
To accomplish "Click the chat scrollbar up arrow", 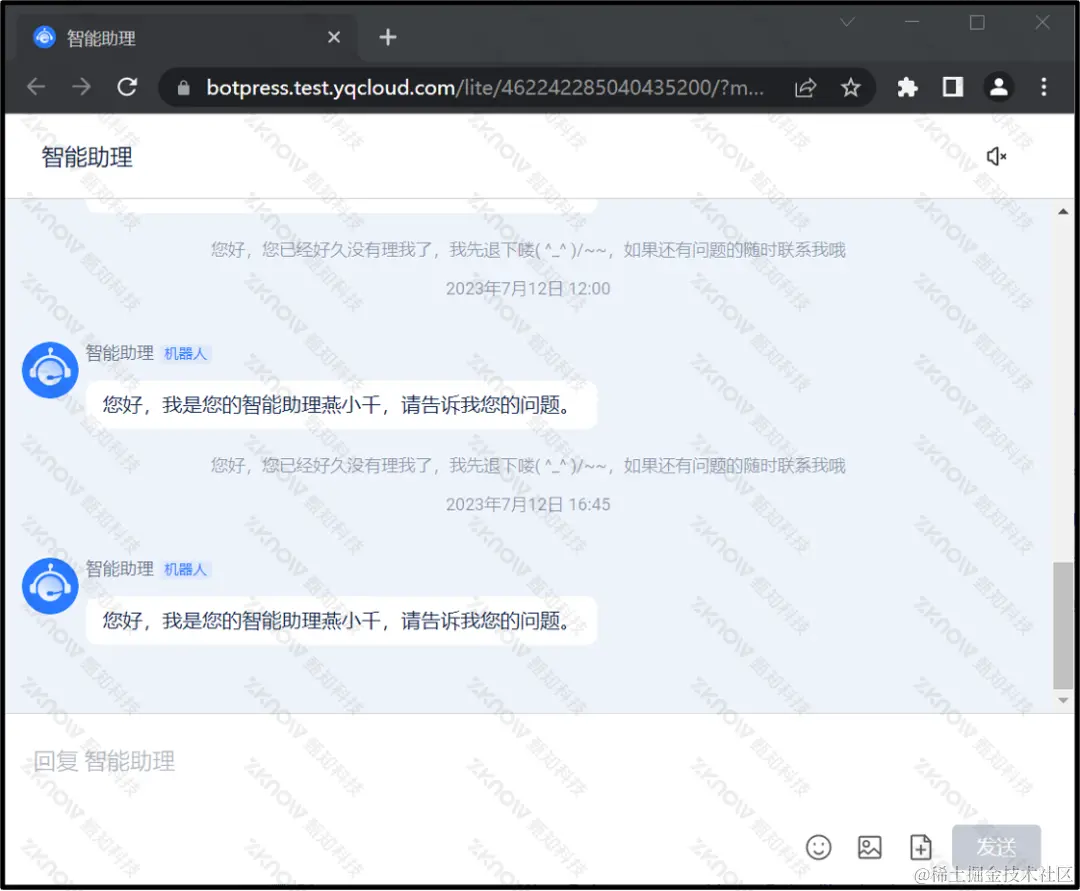I will [1063, 211].
